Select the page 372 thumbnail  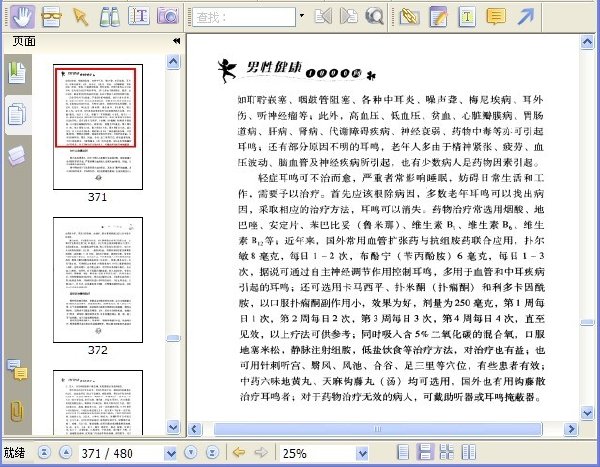click(x=98, y=280)
